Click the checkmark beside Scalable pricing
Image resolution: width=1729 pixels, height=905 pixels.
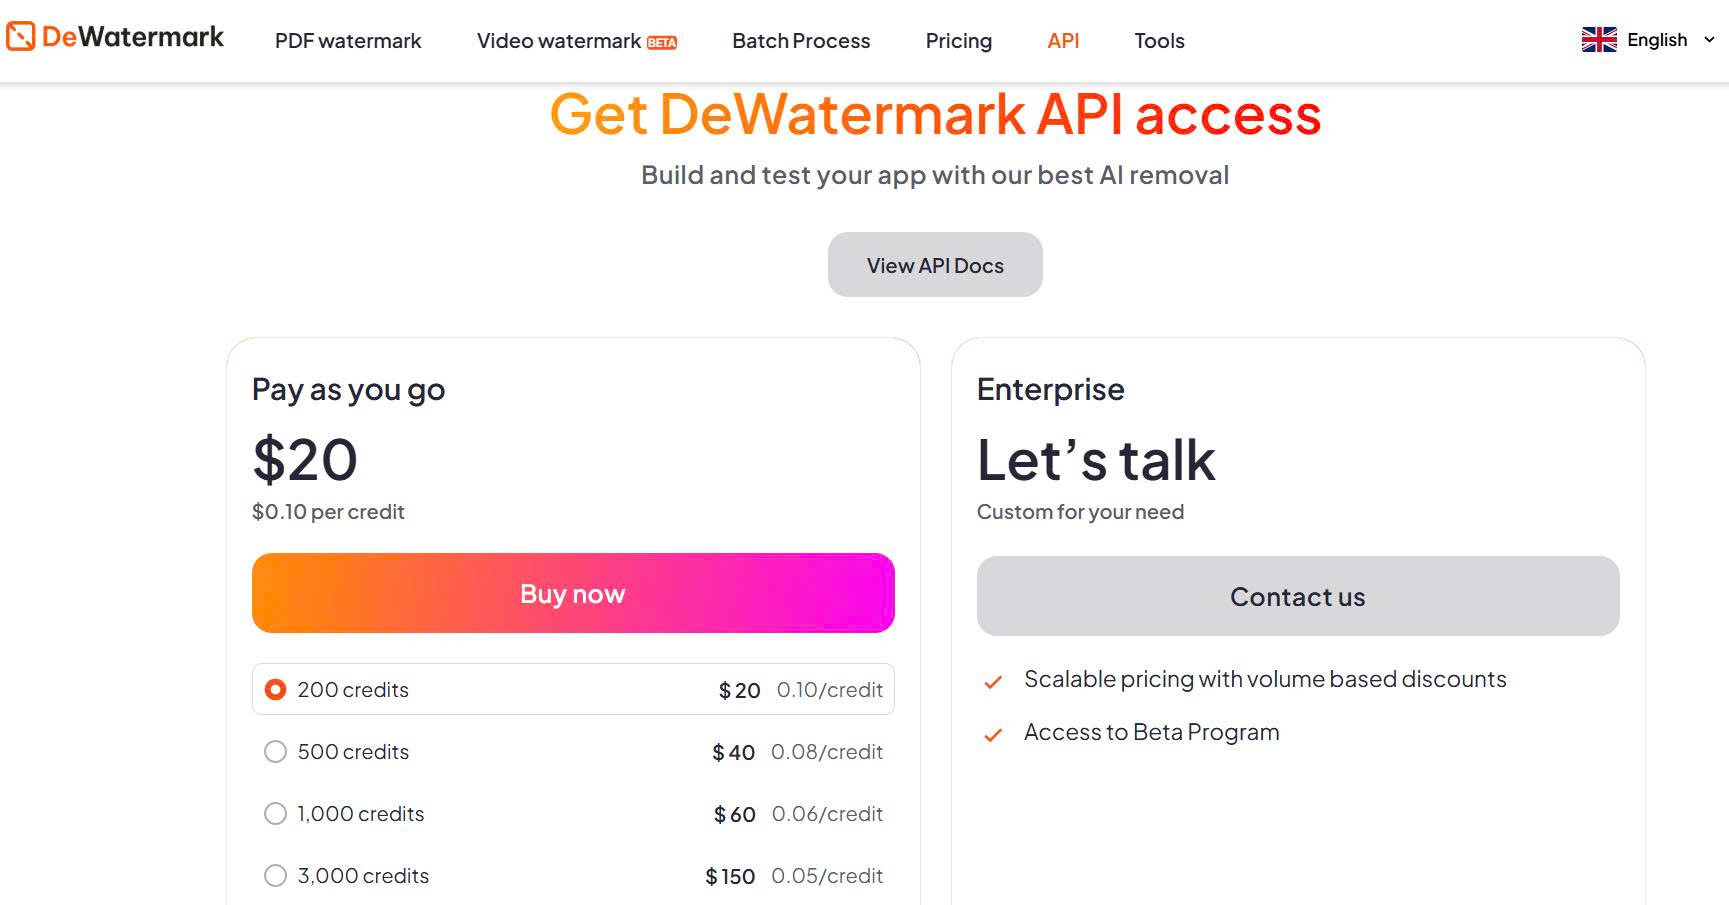click(992, 681)
